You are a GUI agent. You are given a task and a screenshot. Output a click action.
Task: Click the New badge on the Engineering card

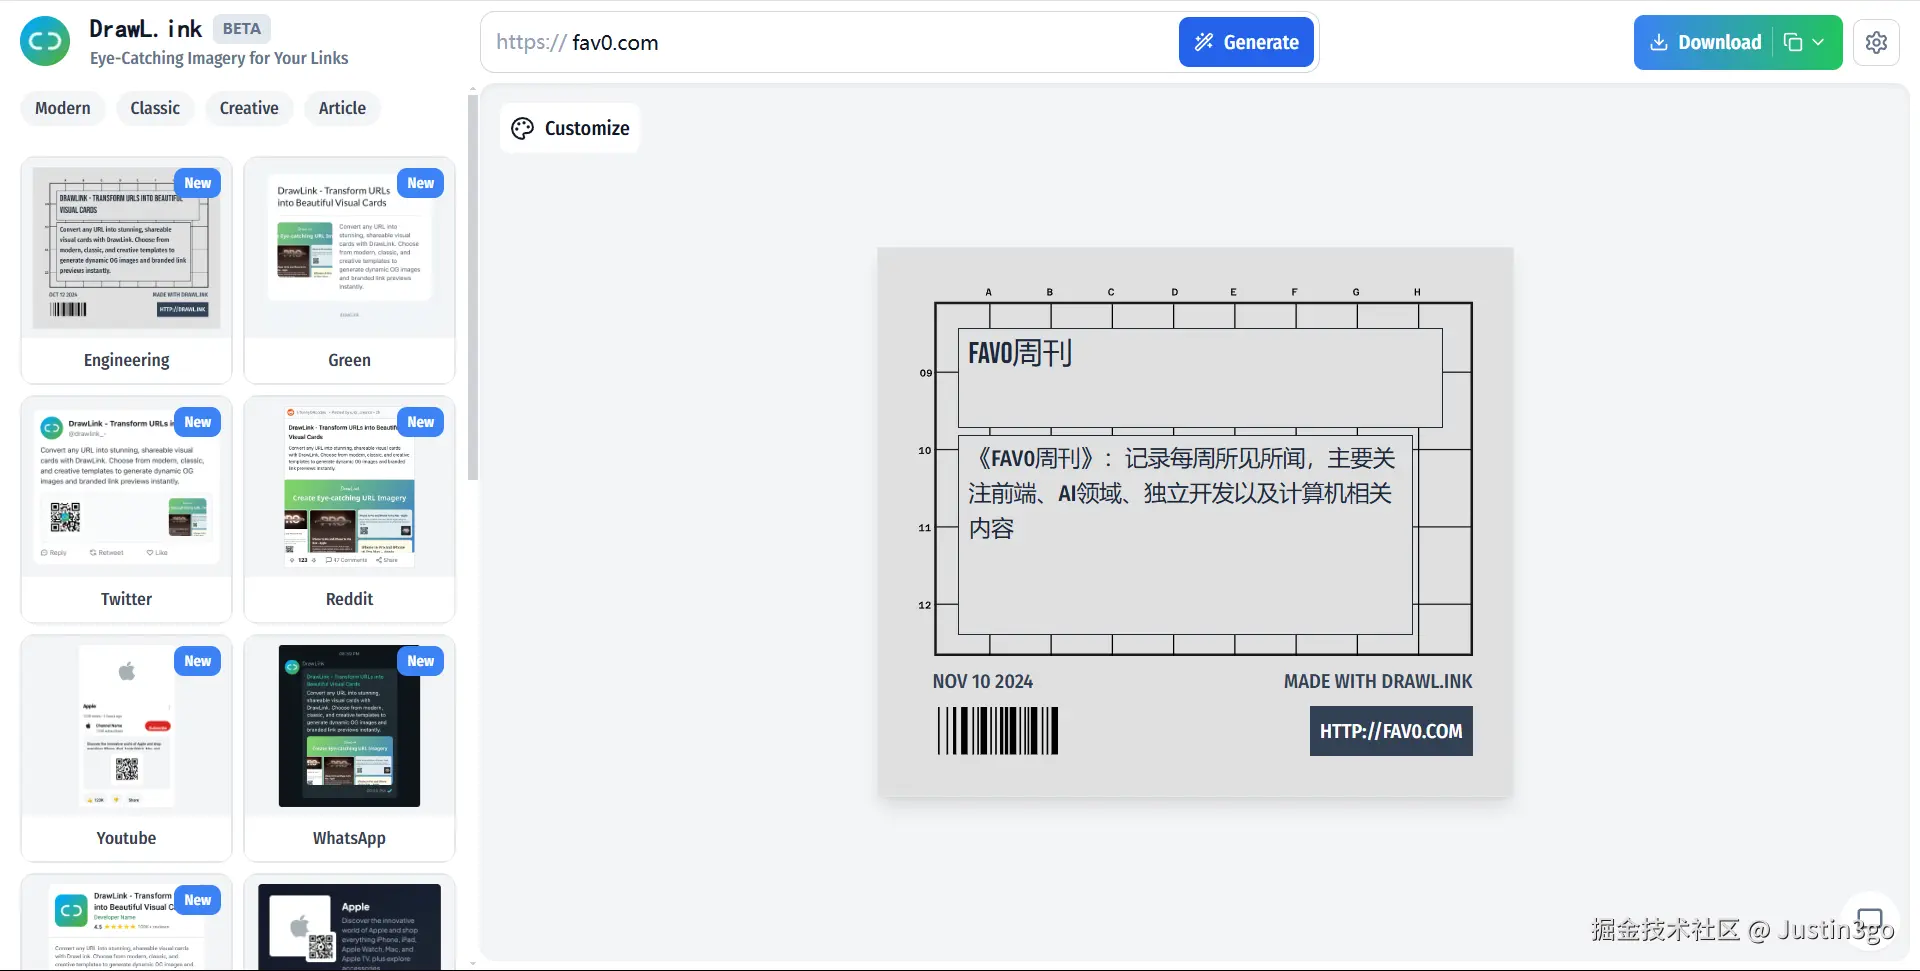click(x=198, y=183)
